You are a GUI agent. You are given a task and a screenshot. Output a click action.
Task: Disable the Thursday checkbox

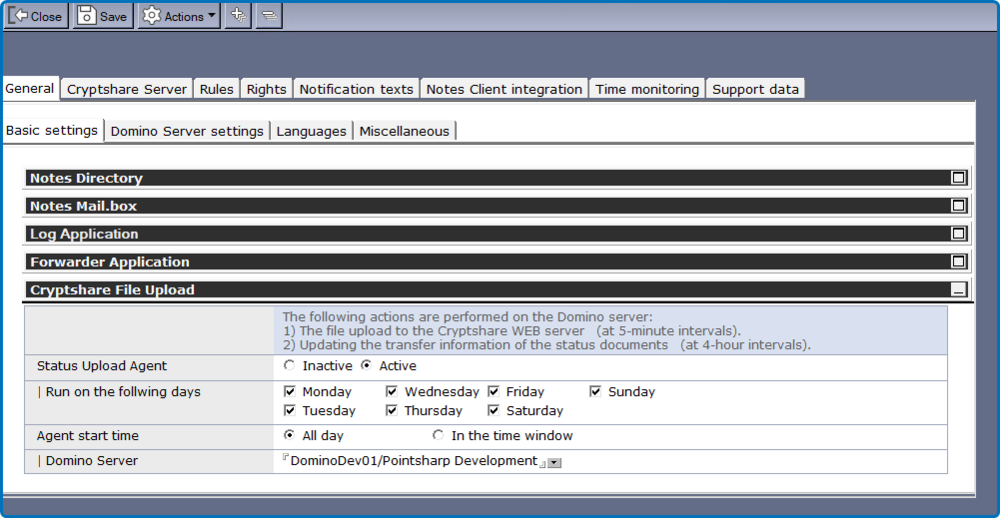(392, 411)
